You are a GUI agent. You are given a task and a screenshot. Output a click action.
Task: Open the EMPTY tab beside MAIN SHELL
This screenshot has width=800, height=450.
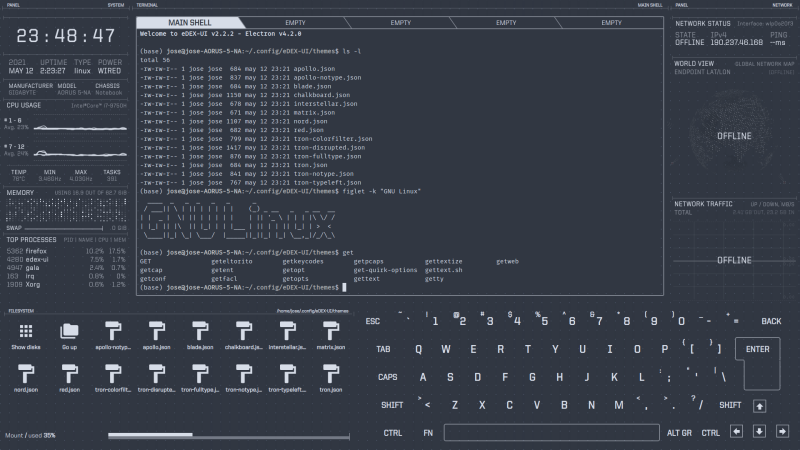coord(296,22)
